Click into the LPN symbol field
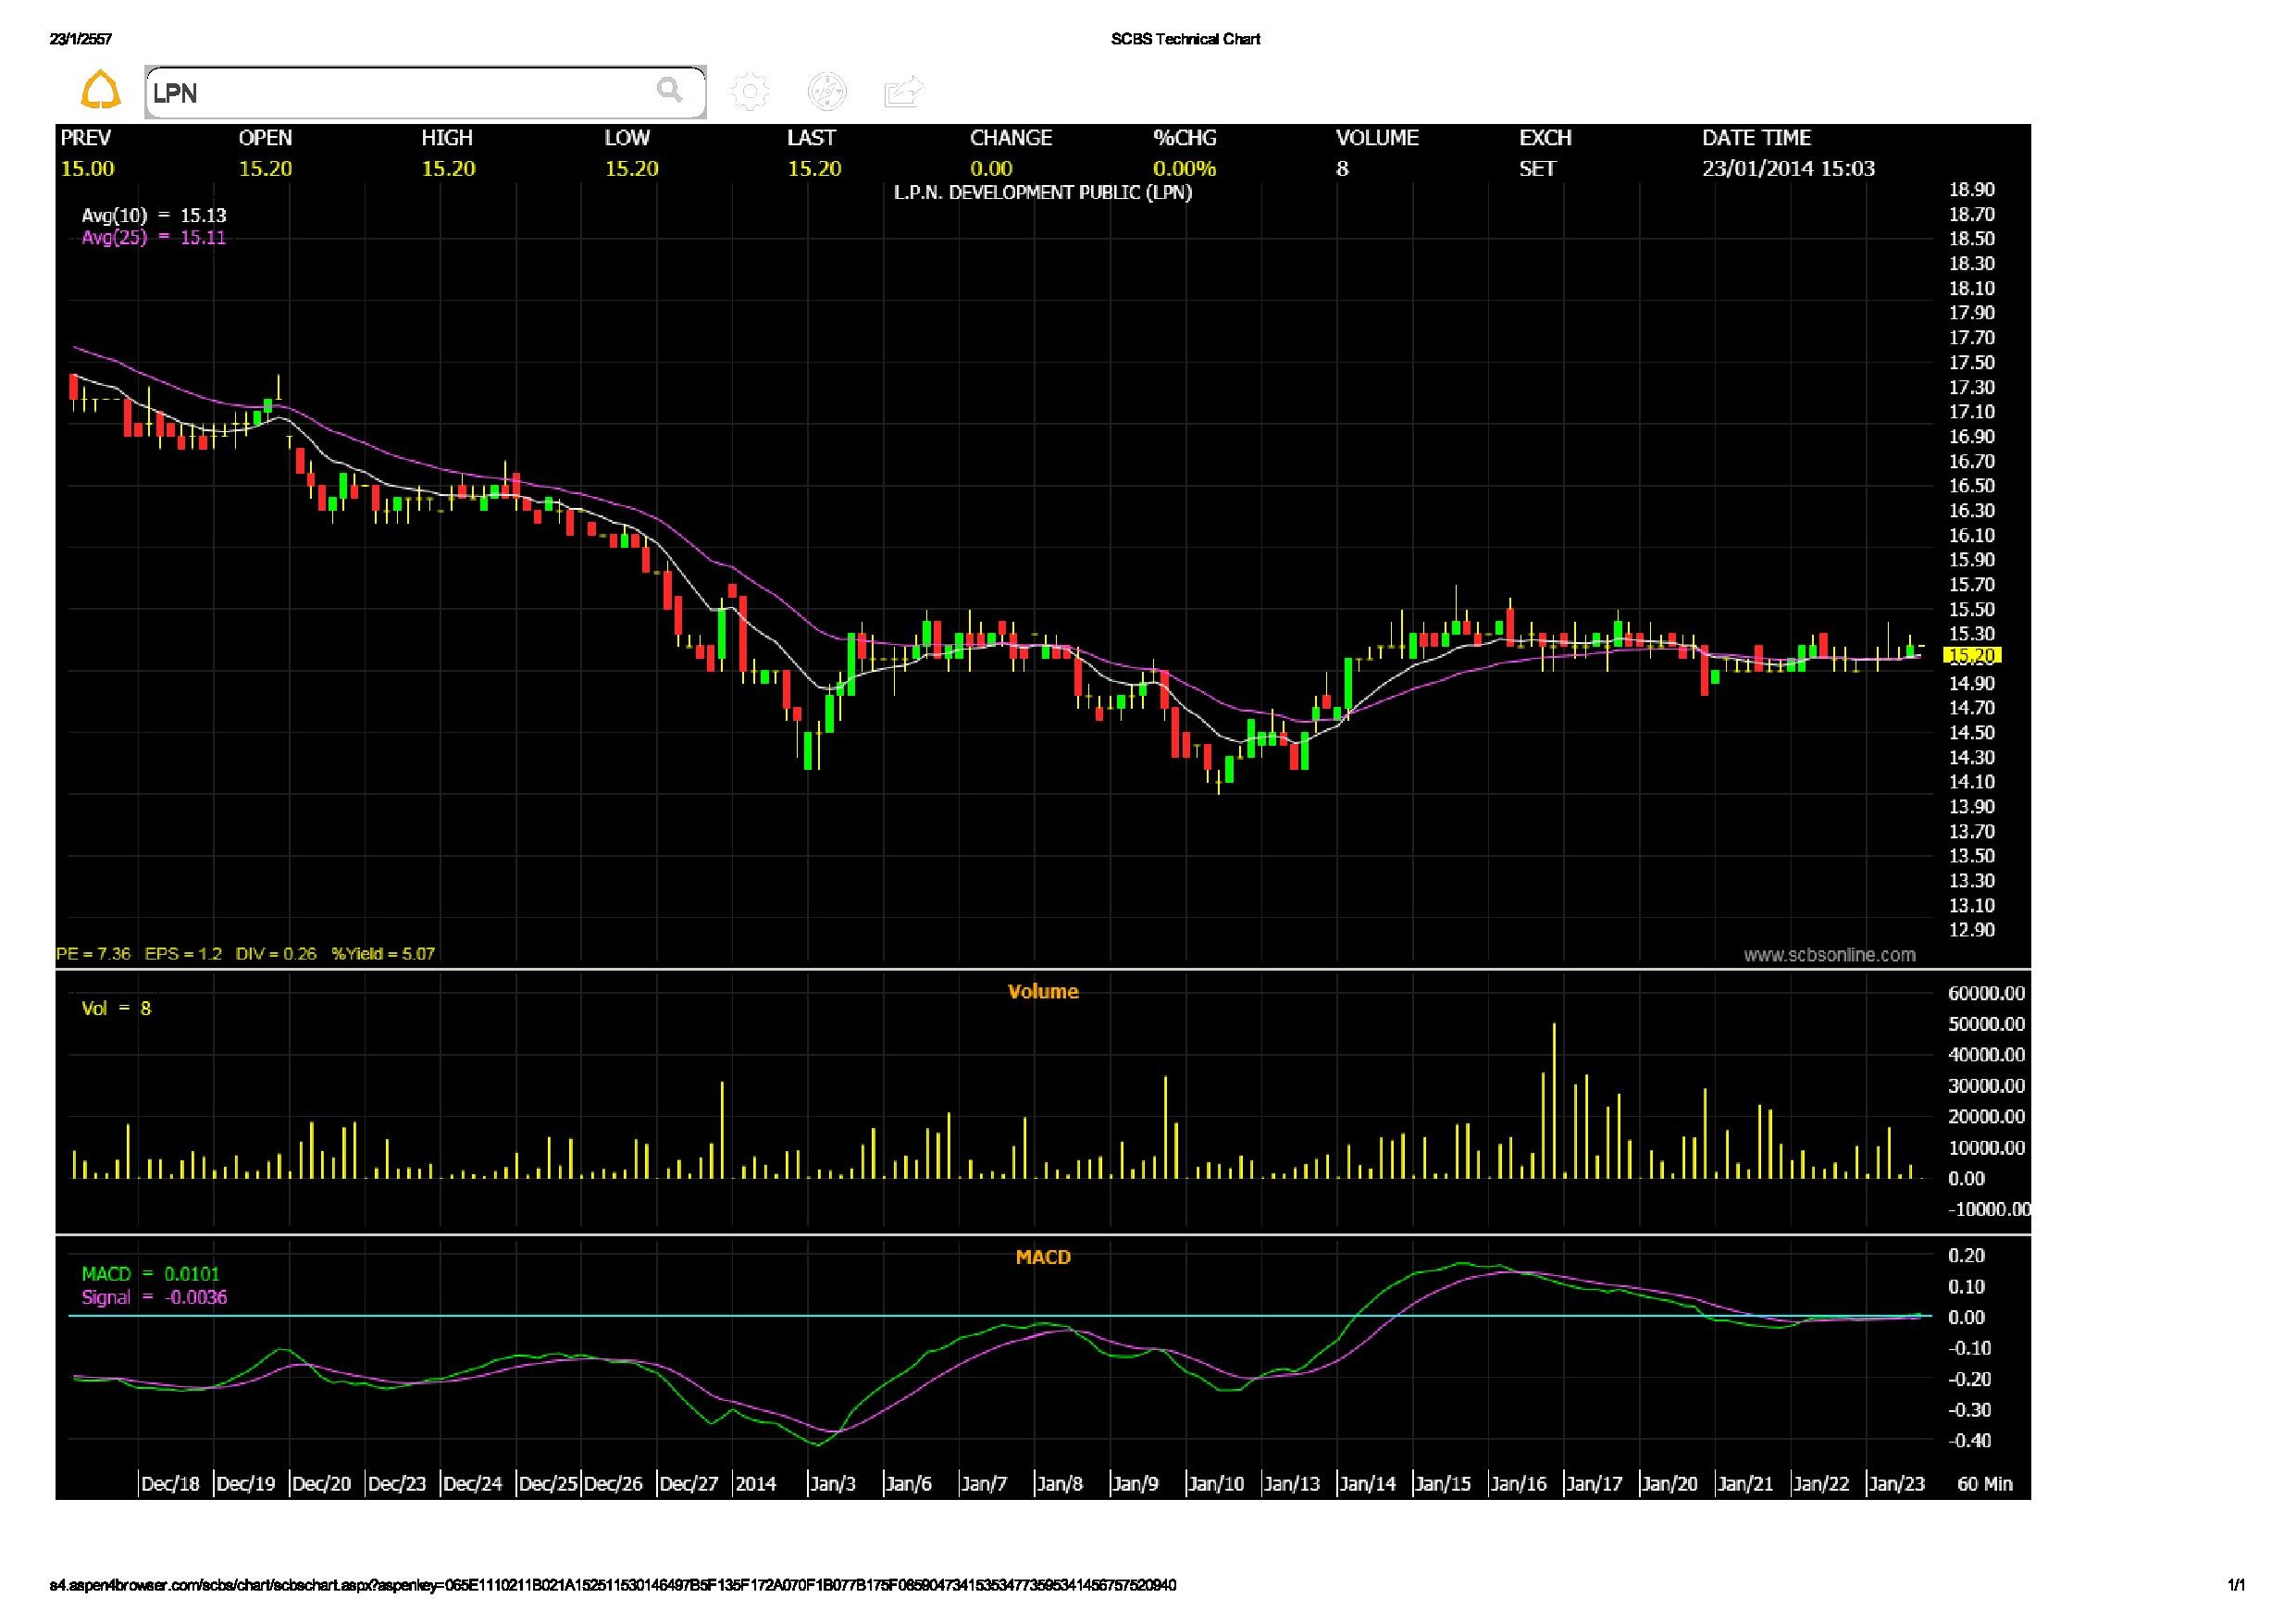 (400, 93)
